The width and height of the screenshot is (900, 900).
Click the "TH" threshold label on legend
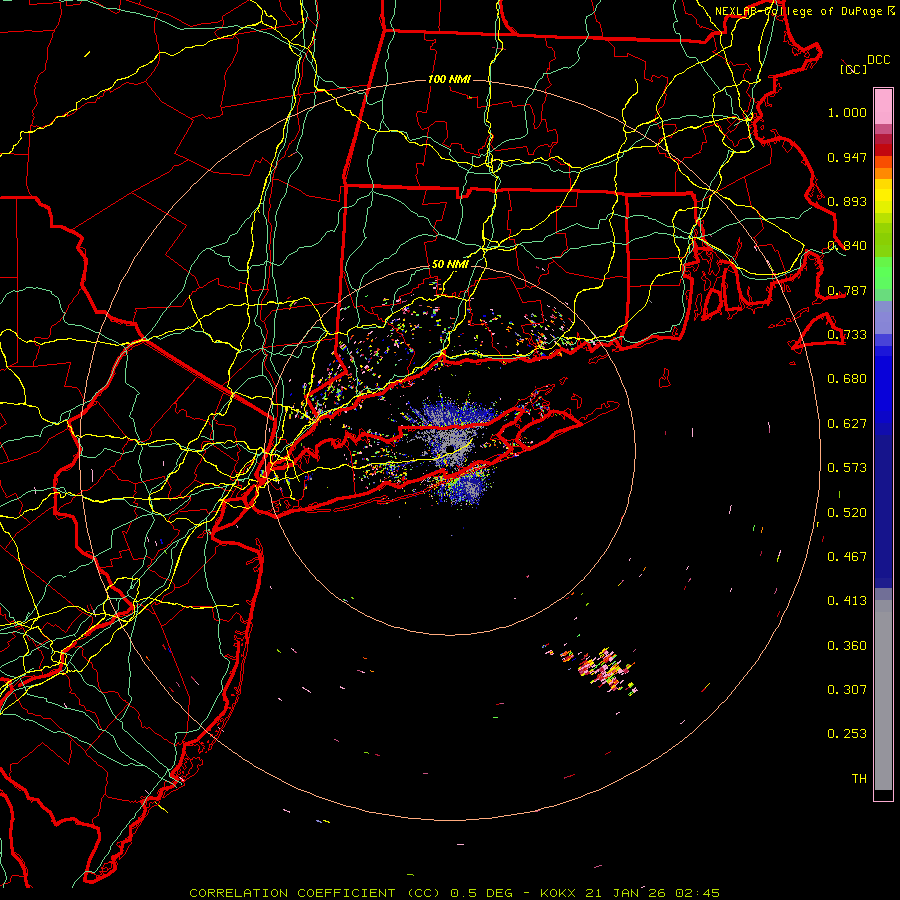coord(859,779)
